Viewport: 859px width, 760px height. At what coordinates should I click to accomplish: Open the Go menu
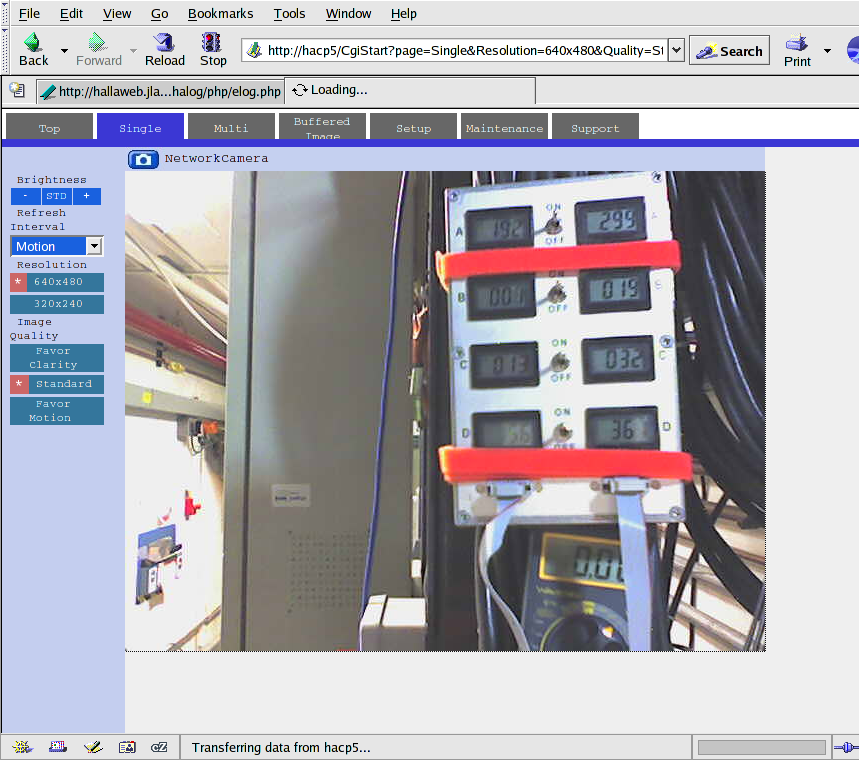[159, 14]
